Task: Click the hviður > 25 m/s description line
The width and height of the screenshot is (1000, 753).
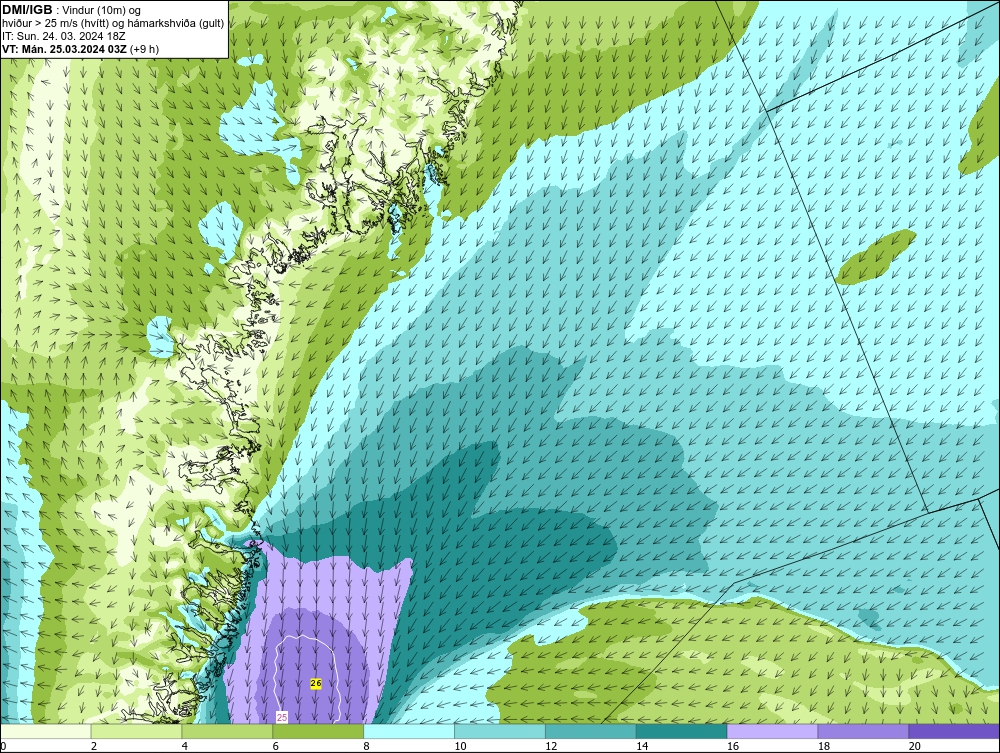Action: 113,23
